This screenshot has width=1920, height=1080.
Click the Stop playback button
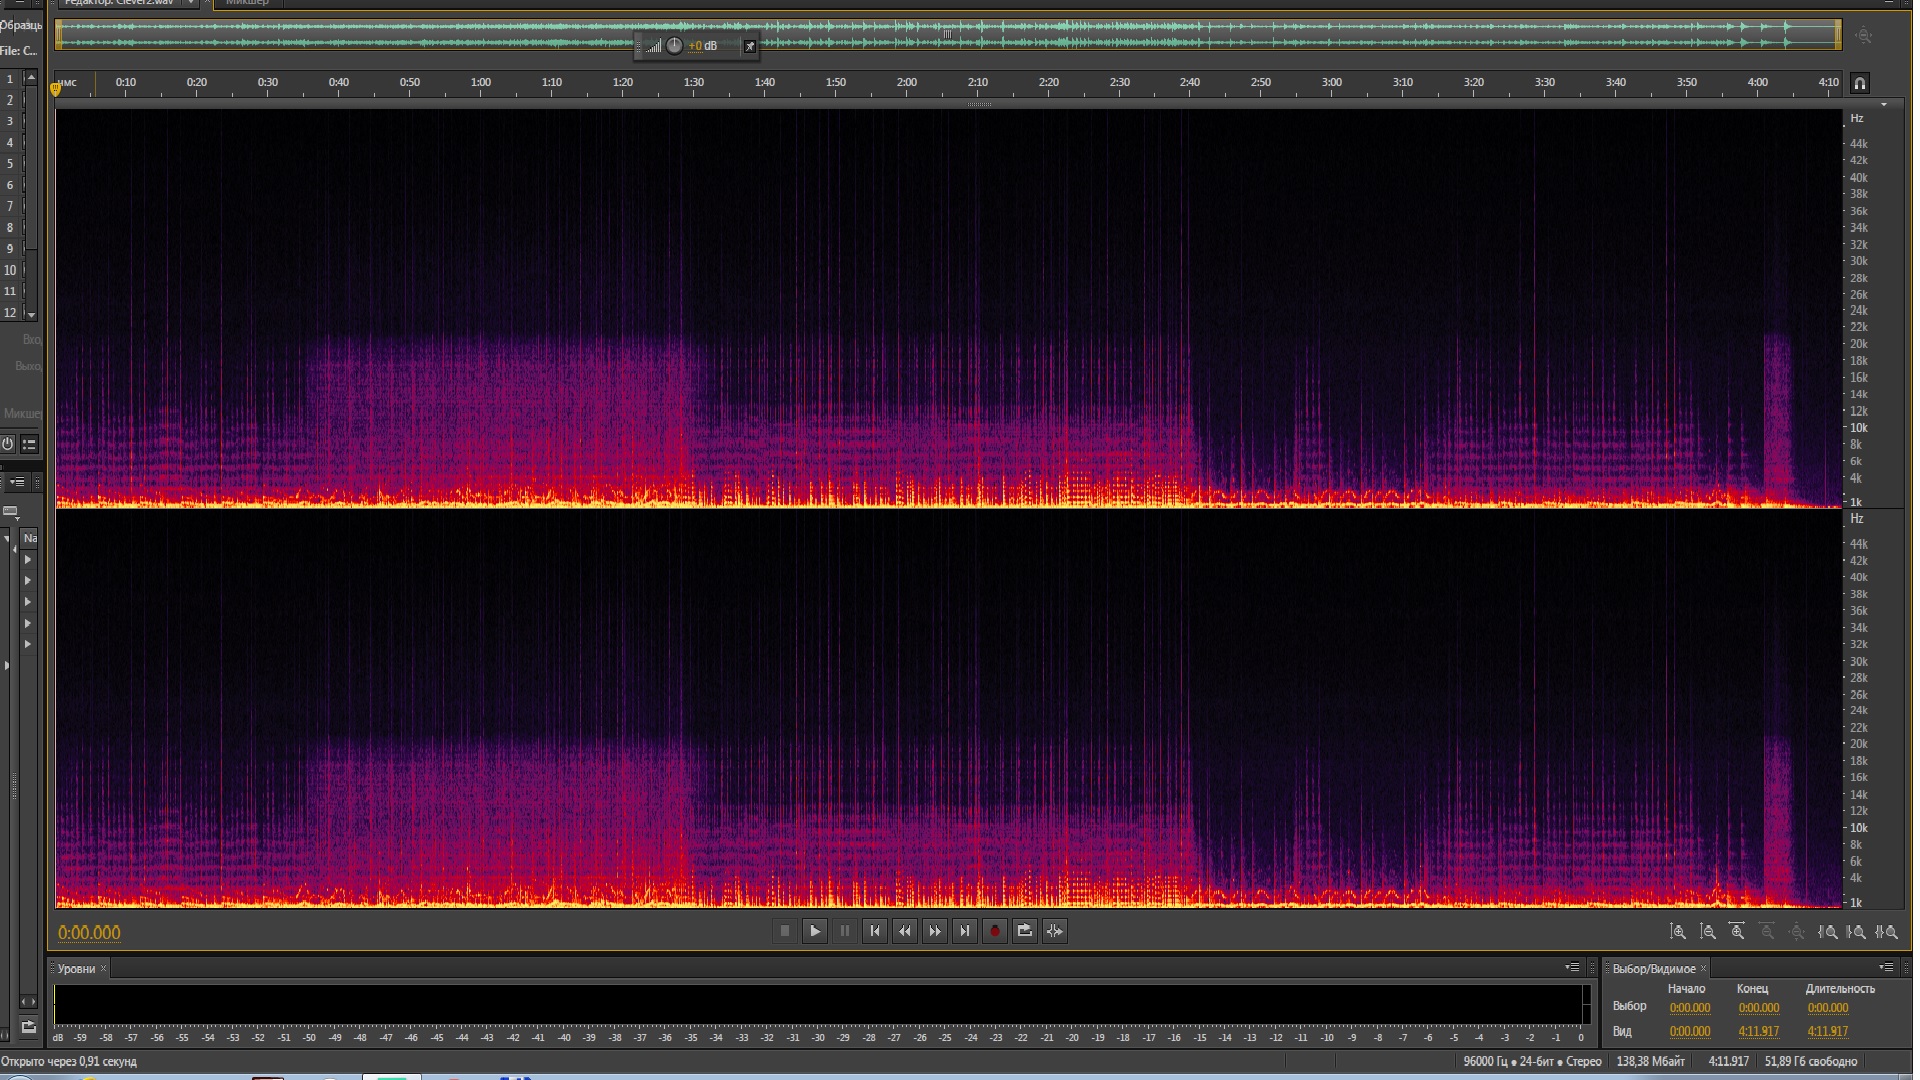point(785,931)
